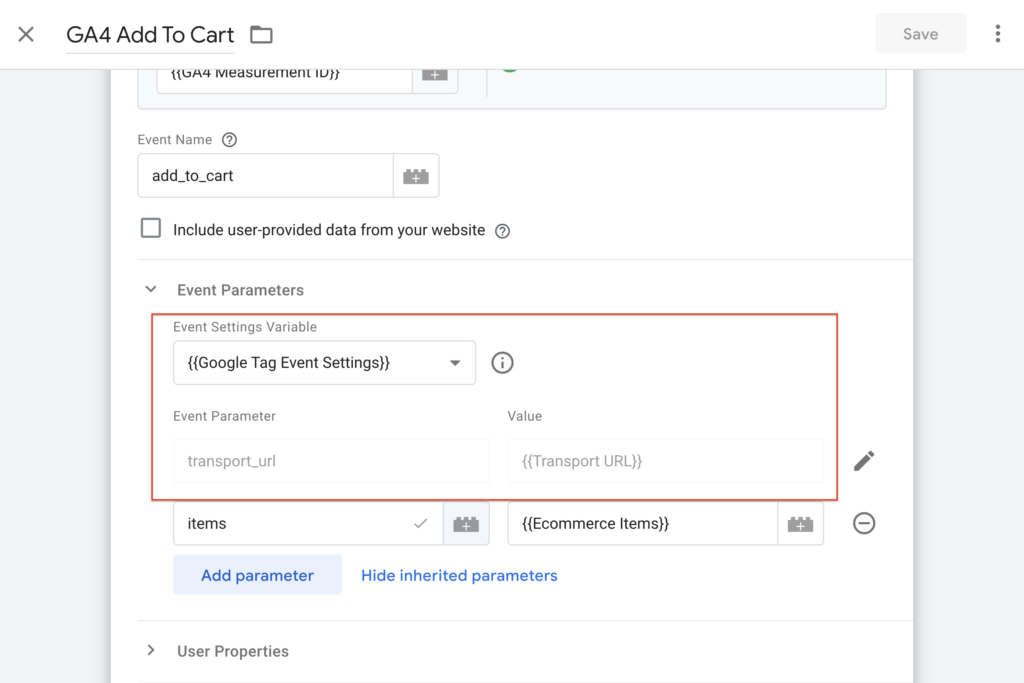Image resolution: width=1024 pixels, height=683 pixels.
Task: Open the three-dot more options menu
Action: (x=997, y=34)
